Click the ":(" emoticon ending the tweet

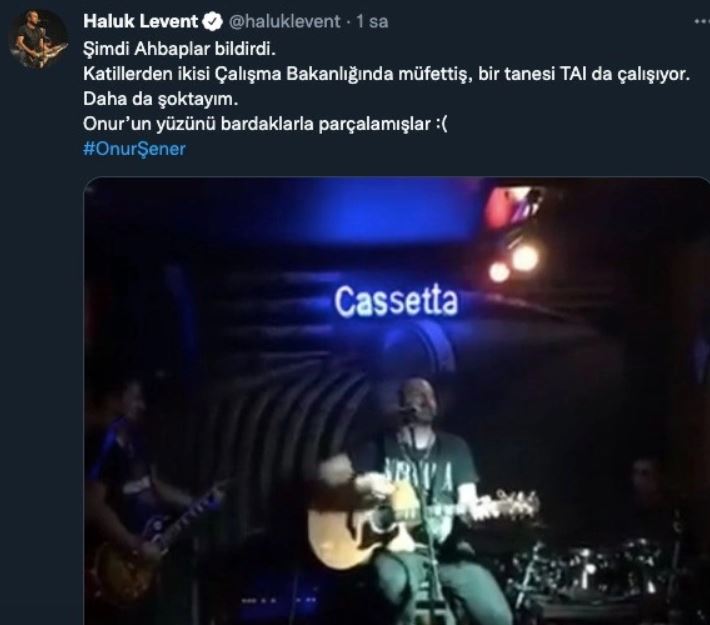tap(441, 124)
